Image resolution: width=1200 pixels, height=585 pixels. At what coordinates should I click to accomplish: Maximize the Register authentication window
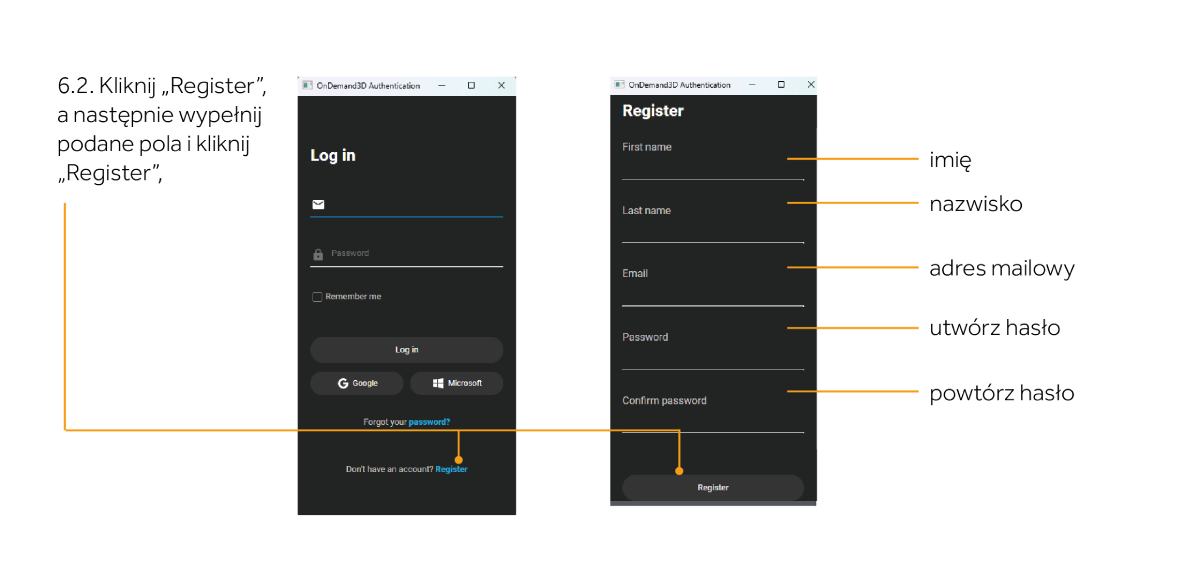[781, 85]
